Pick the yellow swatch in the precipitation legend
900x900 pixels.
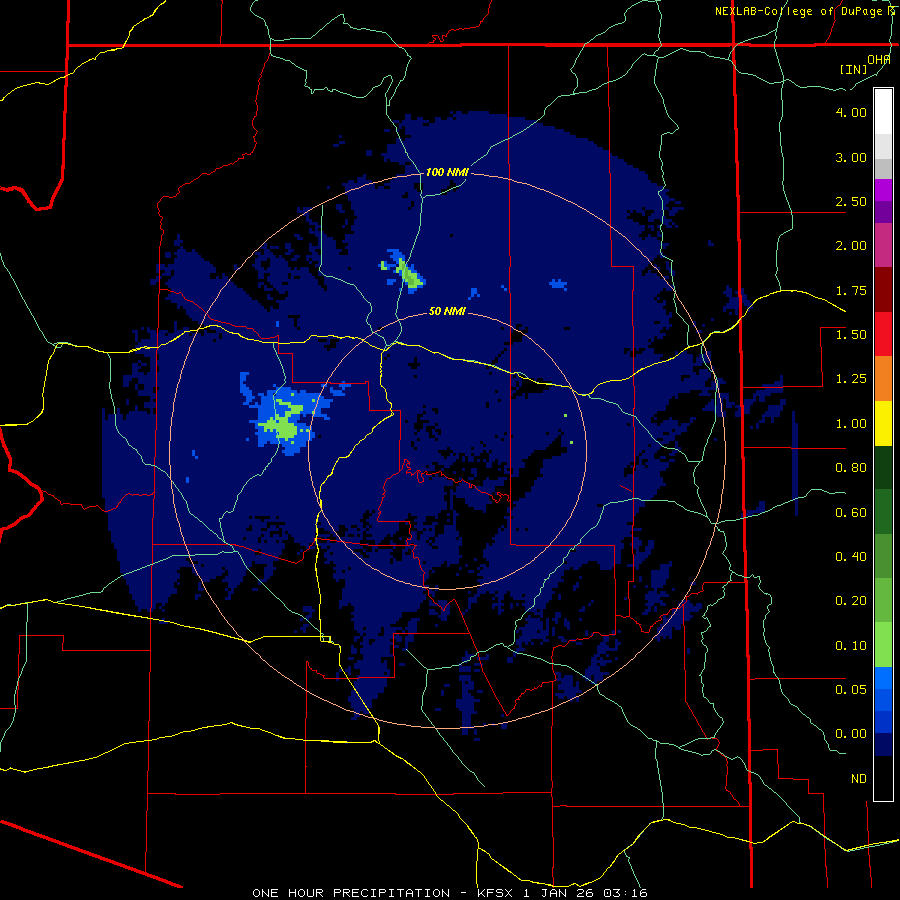[883, 423]
